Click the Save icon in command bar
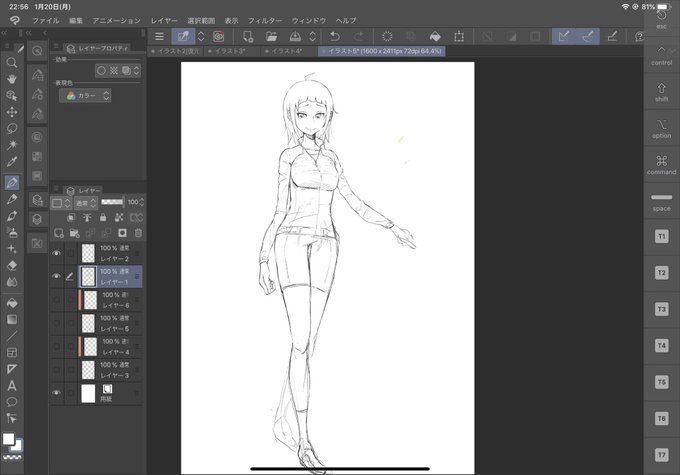The image size is (680, 475). [295, 36]
